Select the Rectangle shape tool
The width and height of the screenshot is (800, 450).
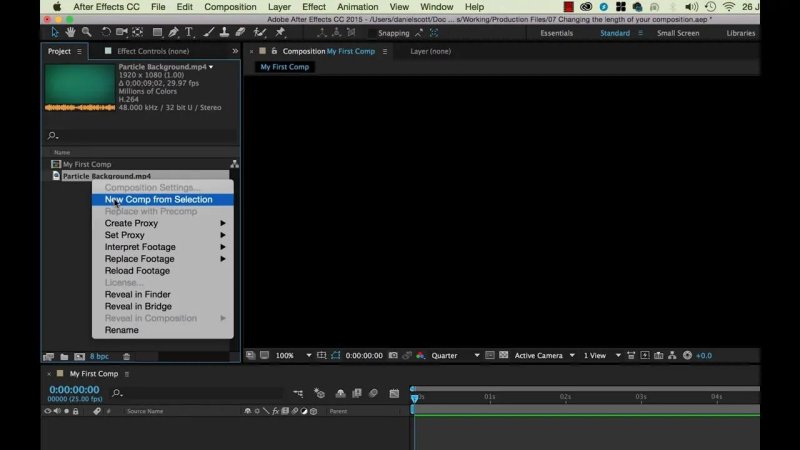point(157,32)
